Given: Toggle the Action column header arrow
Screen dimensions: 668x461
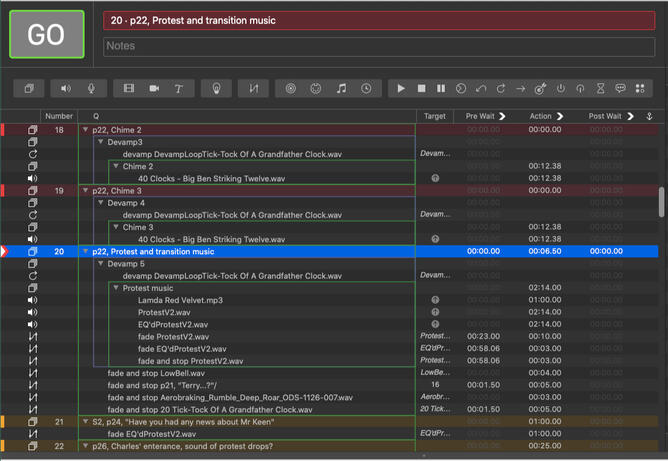Looking at the screenshot, I should click(x=560, y=116).
